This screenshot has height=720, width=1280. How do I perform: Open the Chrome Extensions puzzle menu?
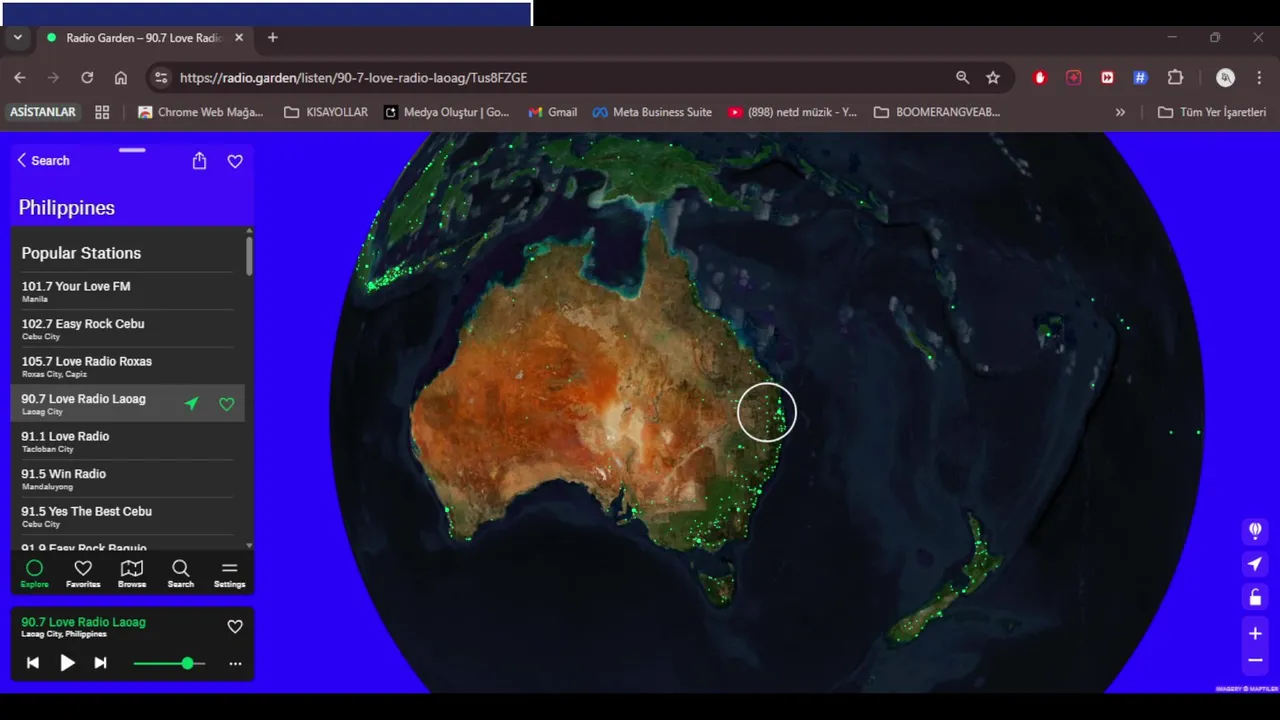click(x=1176, y=78)
